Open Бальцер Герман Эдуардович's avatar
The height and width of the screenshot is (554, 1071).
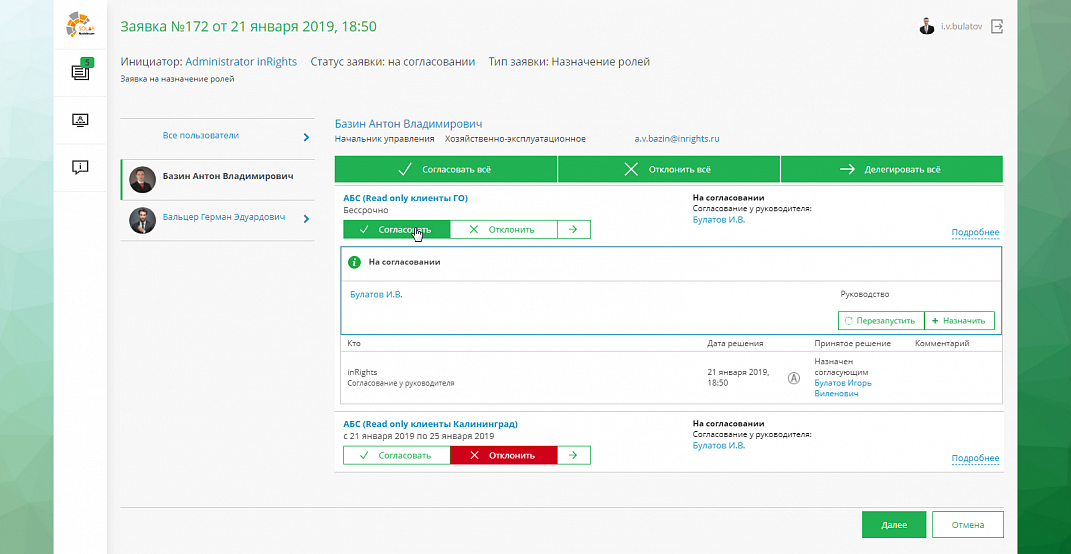pos(142,221)
